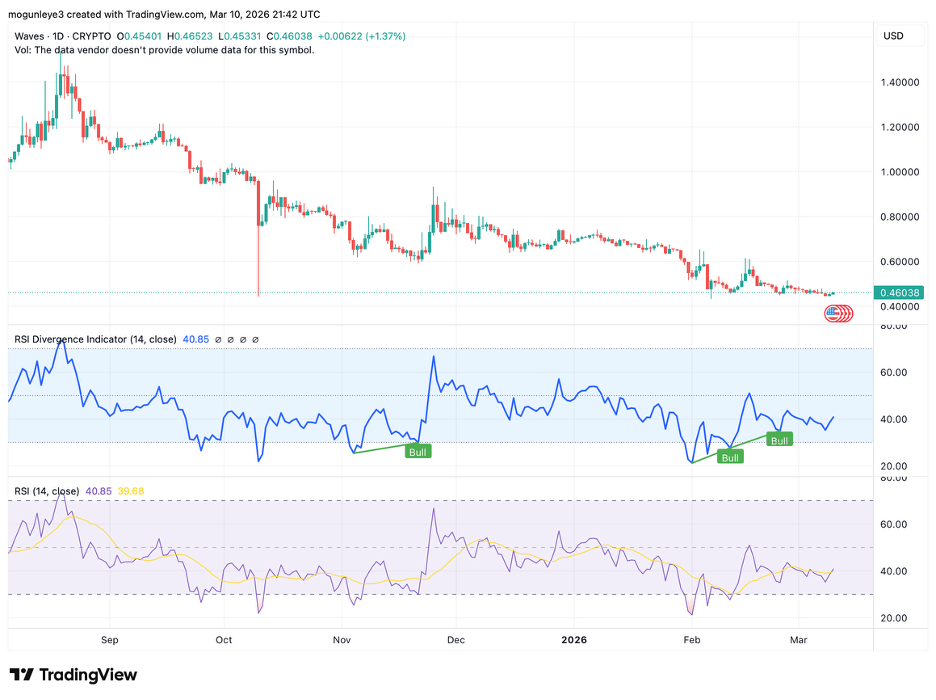The height and width of the screenshot is (700, 936).
Task: Click the last empty-set icon in the divergence legend
Action: click(255, 339)
